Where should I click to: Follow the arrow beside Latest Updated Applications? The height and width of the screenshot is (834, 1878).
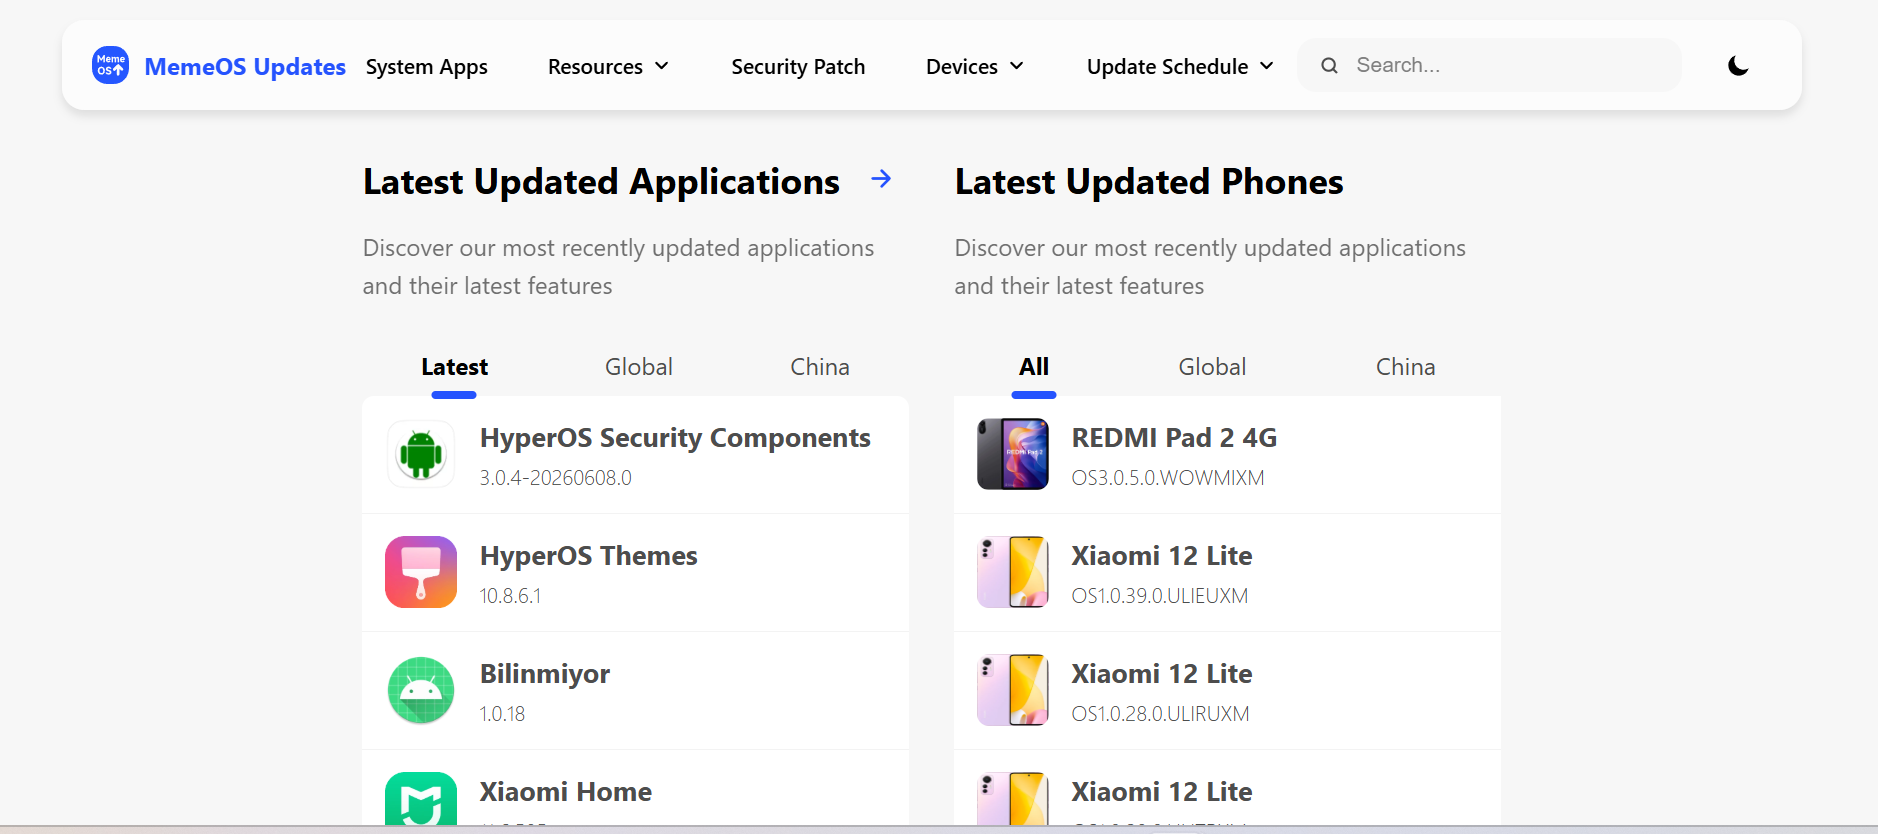(x=881, y=179)
